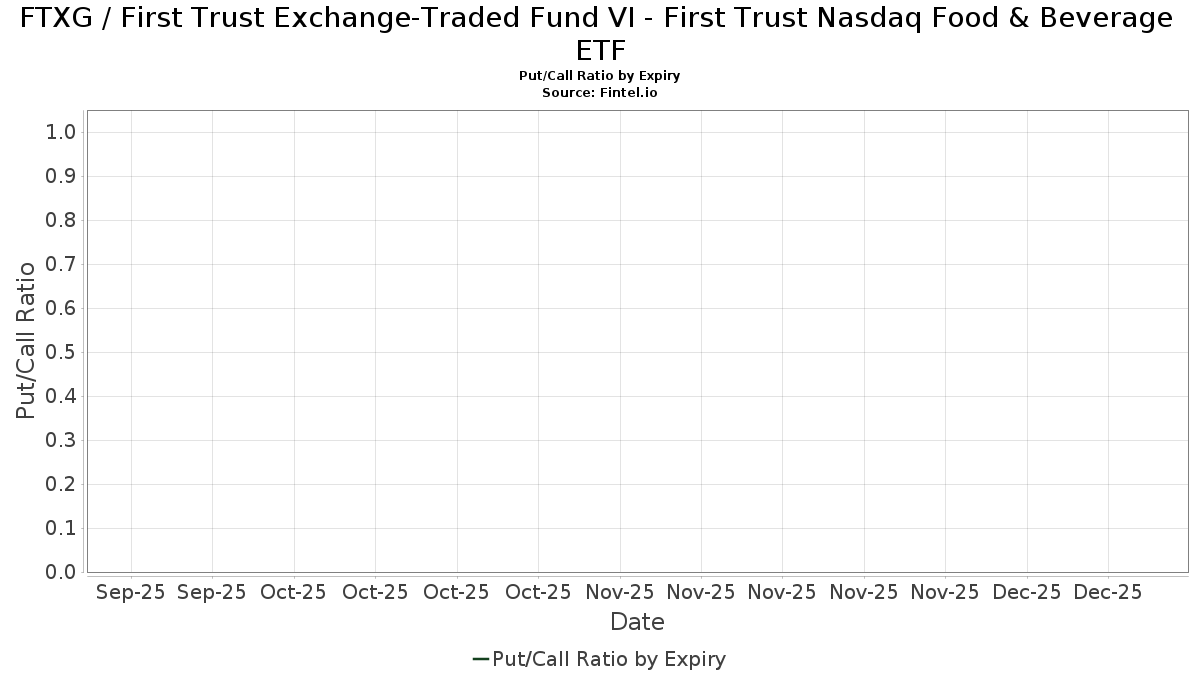Click the first Oct-25 x-axis label

(293, 592)
